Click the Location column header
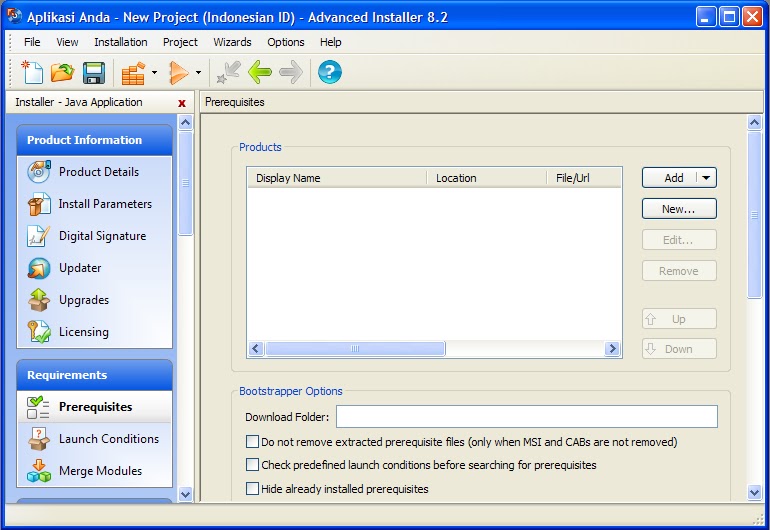Image resolution: width=770 pixels, height=530 pixels. [x=487, y=178]
